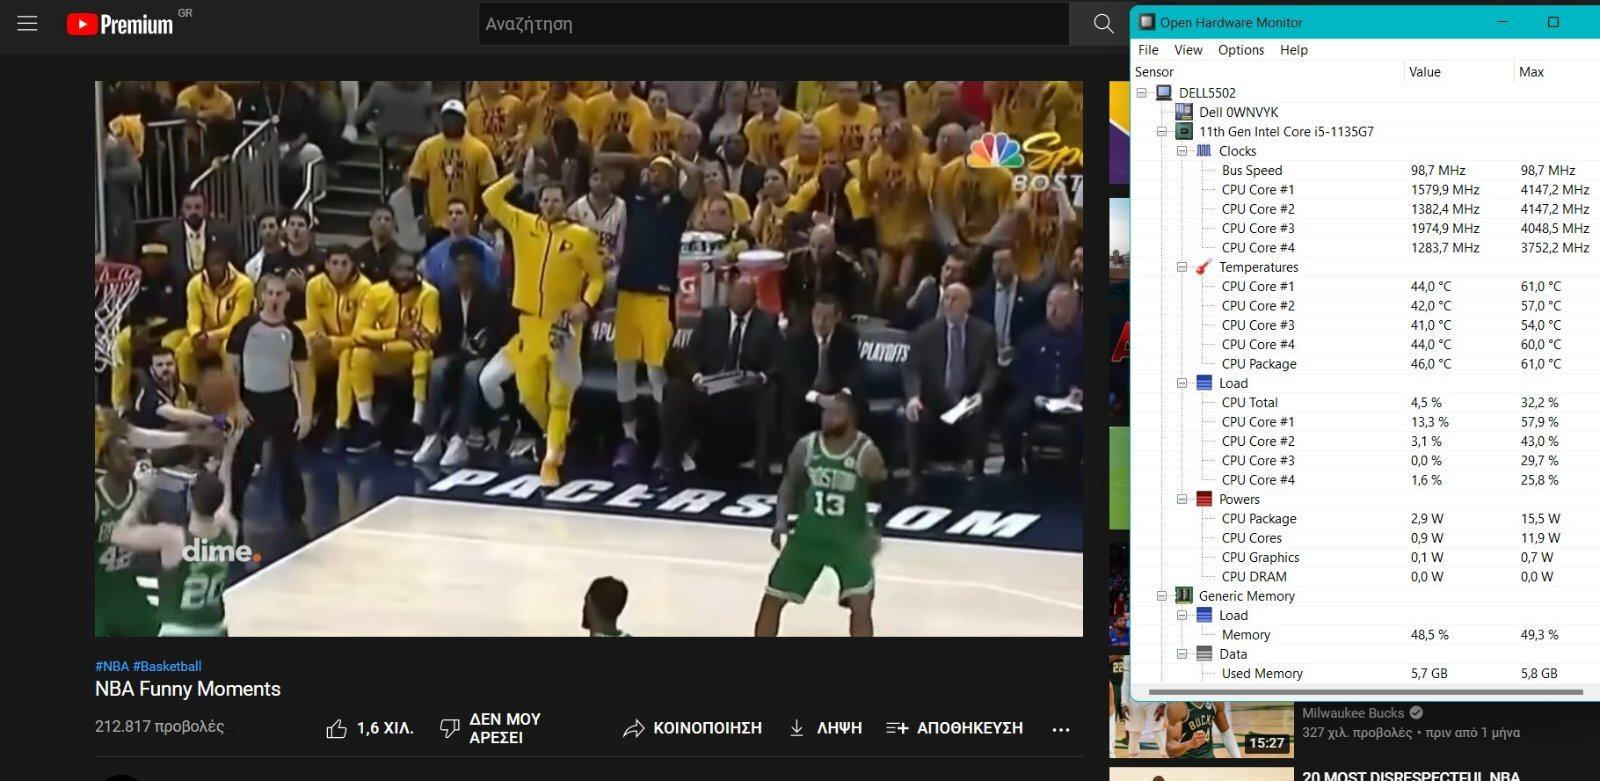Maximize the Open Hardware Monitor window

click(1553, 22)
